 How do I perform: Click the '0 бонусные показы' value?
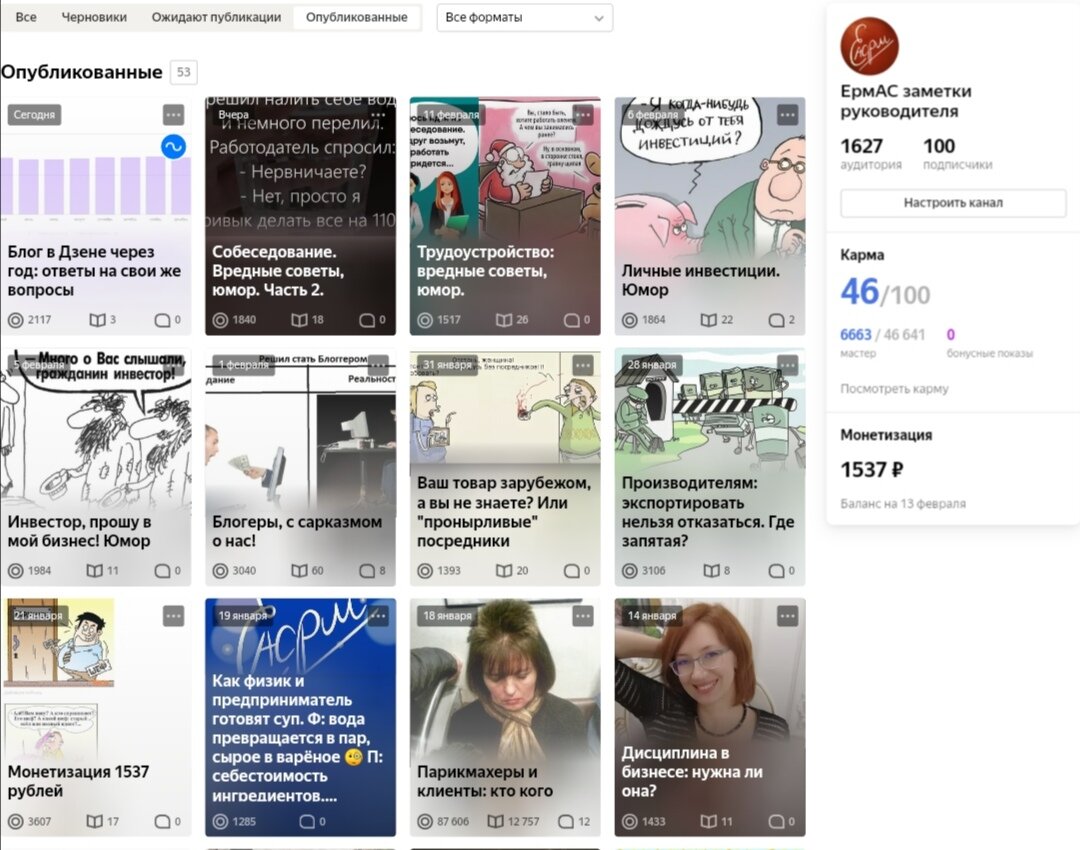[951, 335]
